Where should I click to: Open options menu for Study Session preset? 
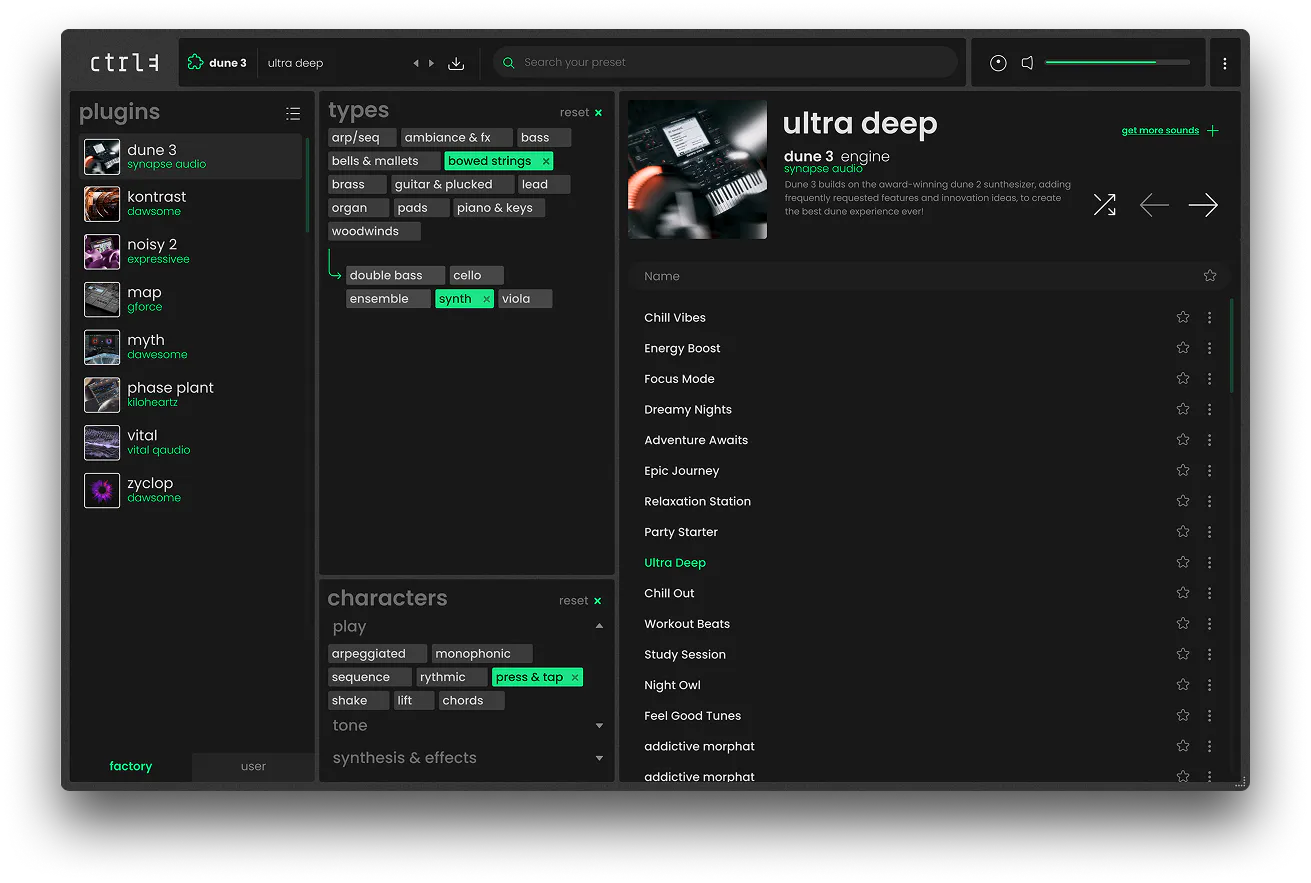pyautogui.click(x=1209, y=654)
